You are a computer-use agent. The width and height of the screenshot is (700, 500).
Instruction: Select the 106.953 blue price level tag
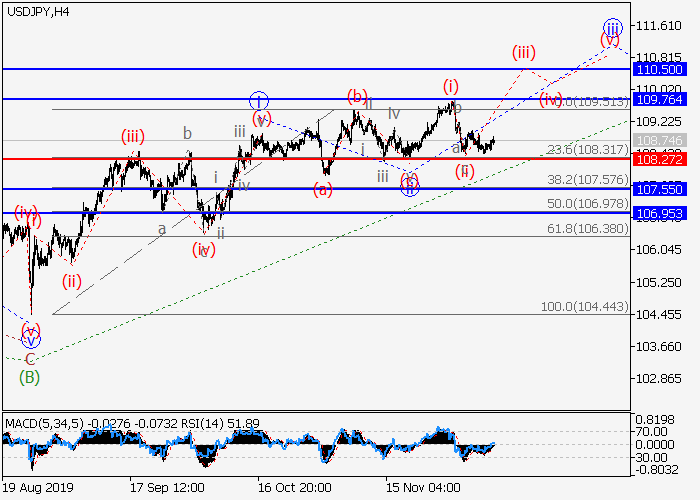tap(659, 213)
